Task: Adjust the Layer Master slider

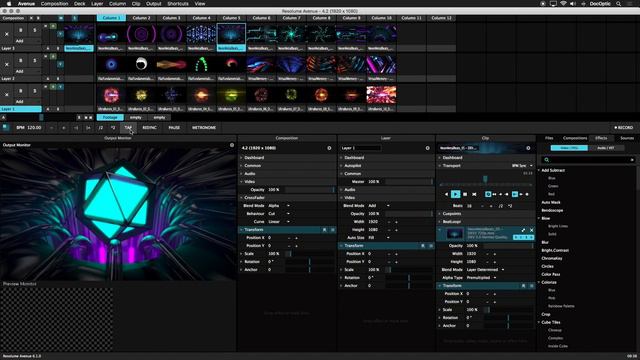Action: [x=408, y=182]
